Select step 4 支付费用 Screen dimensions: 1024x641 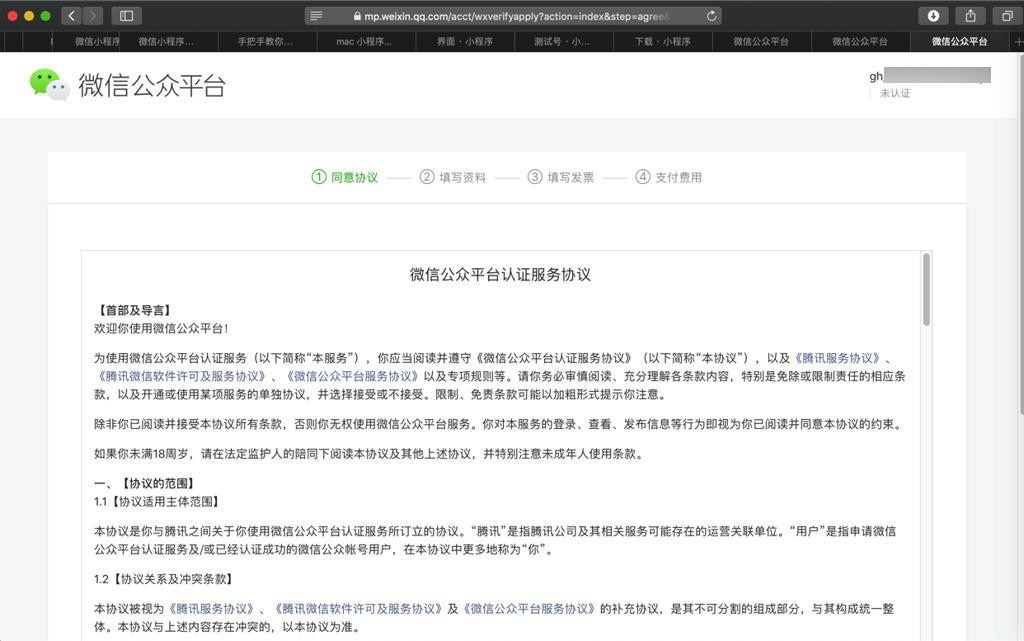pyautogui.click(x=669, y=177)
